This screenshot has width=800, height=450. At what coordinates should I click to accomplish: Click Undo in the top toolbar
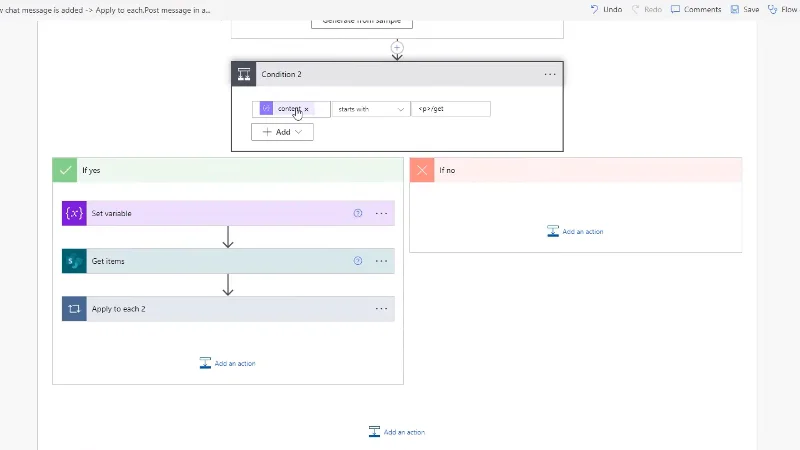coord(606,9)
